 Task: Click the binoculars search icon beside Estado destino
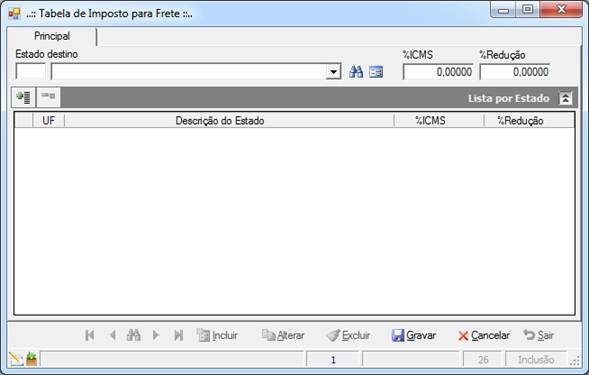(356, 72)
